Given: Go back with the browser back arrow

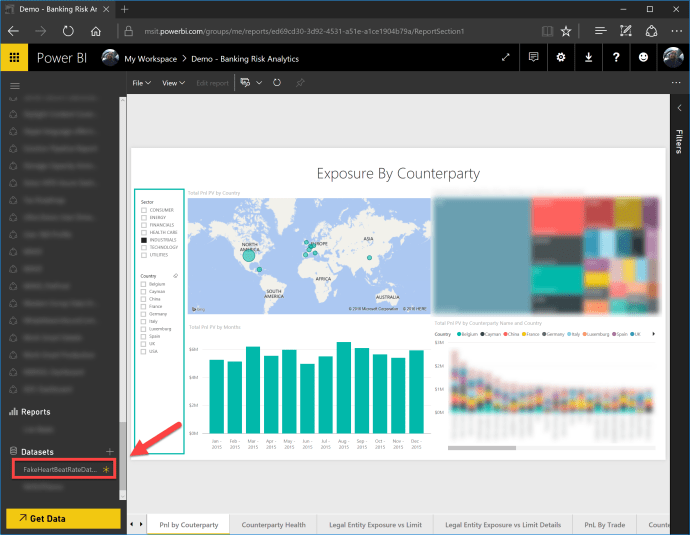Looking at the screenshot, I should [14, 31].
